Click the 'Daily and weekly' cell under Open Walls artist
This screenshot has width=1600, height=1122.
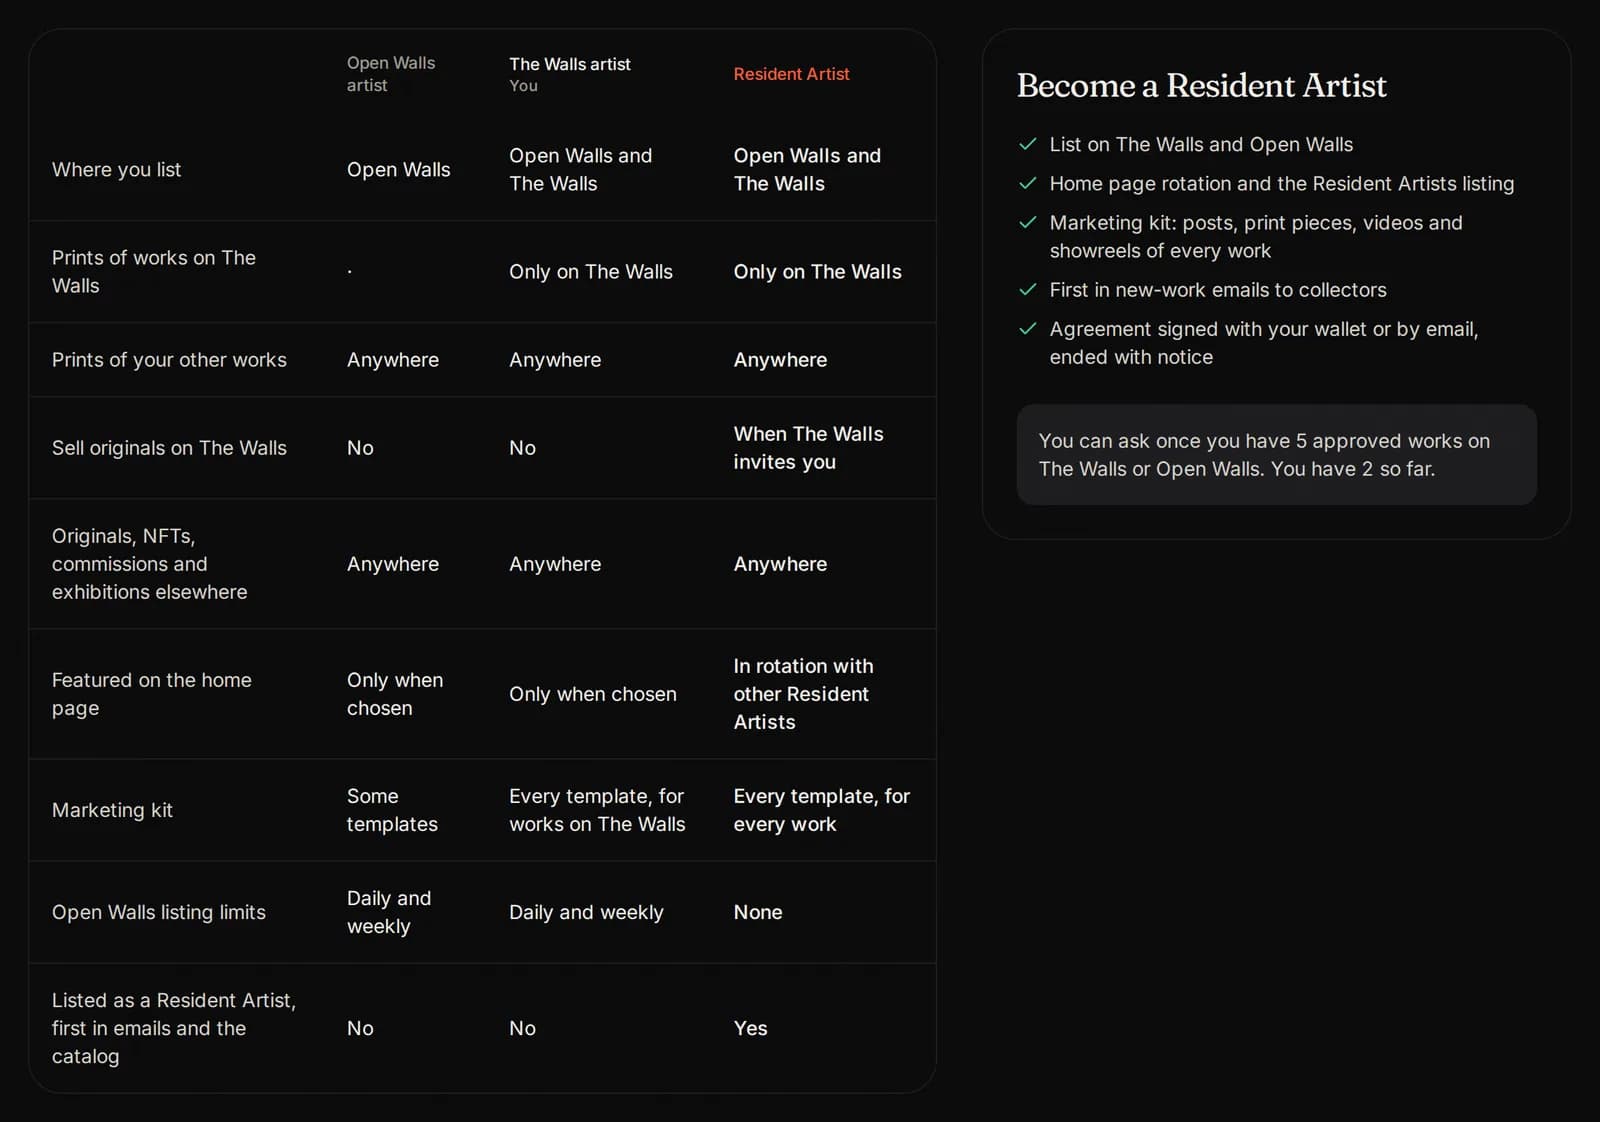click(389, 912)
